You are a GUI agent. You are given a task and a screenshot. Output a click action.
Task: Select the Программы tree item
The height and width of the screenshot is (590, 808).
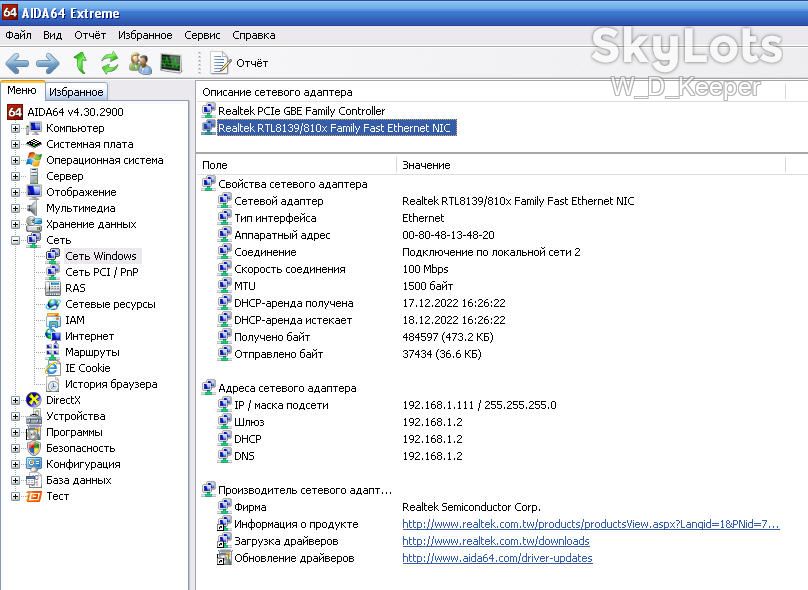(x=74, y=432)
